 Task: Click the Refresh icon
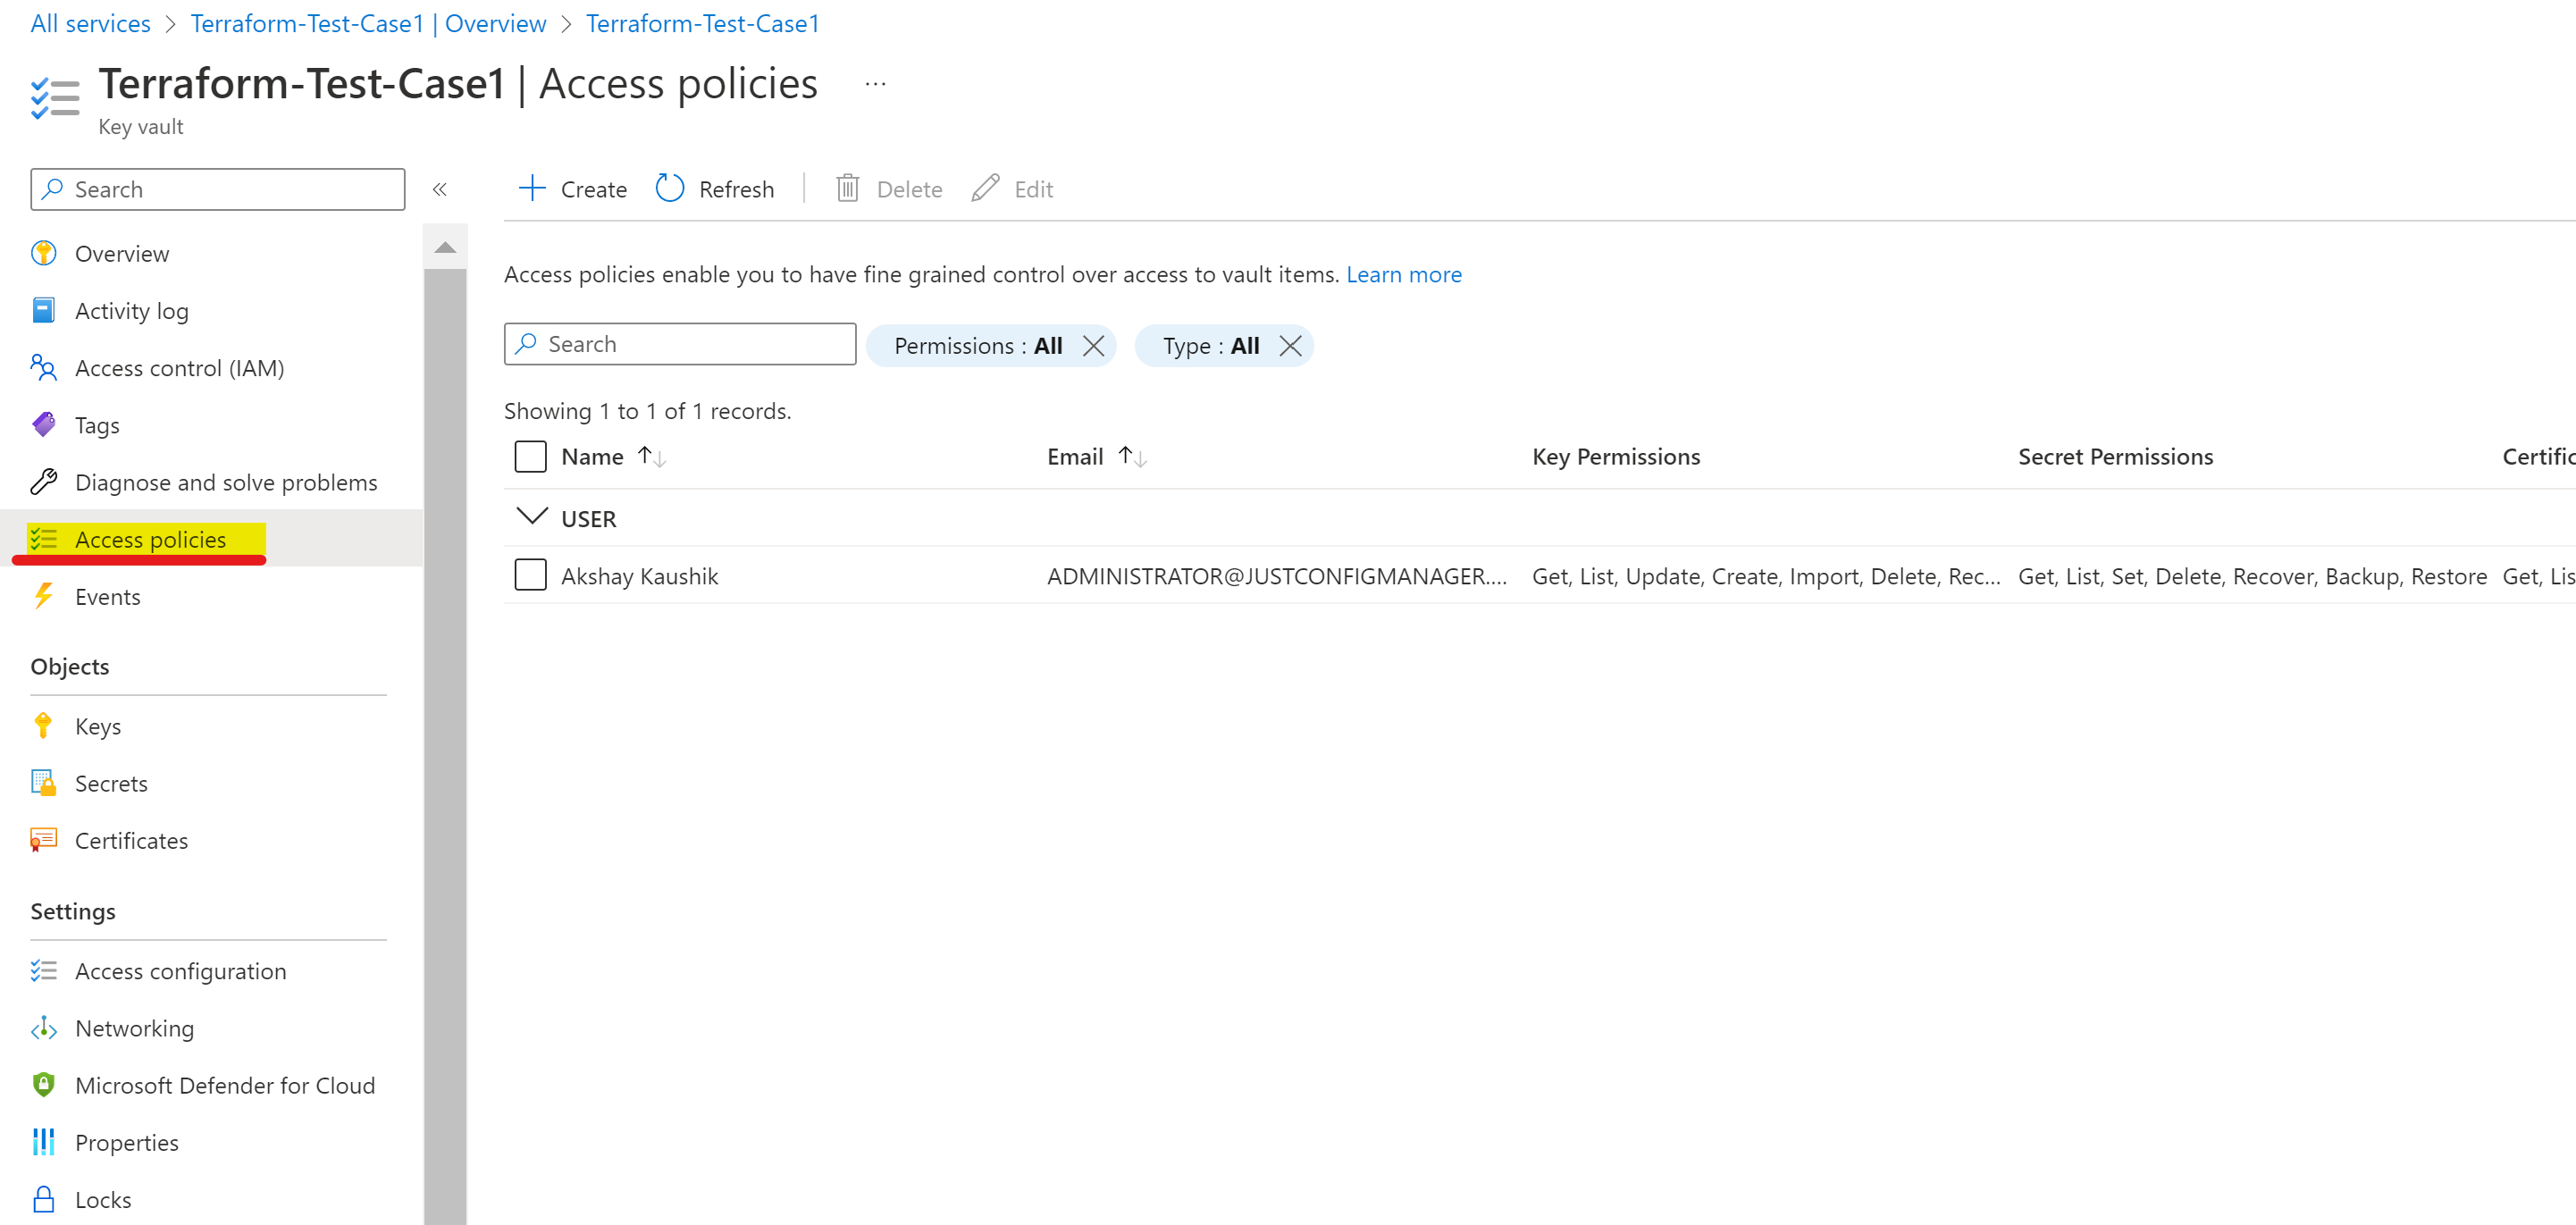pos(669,188)
